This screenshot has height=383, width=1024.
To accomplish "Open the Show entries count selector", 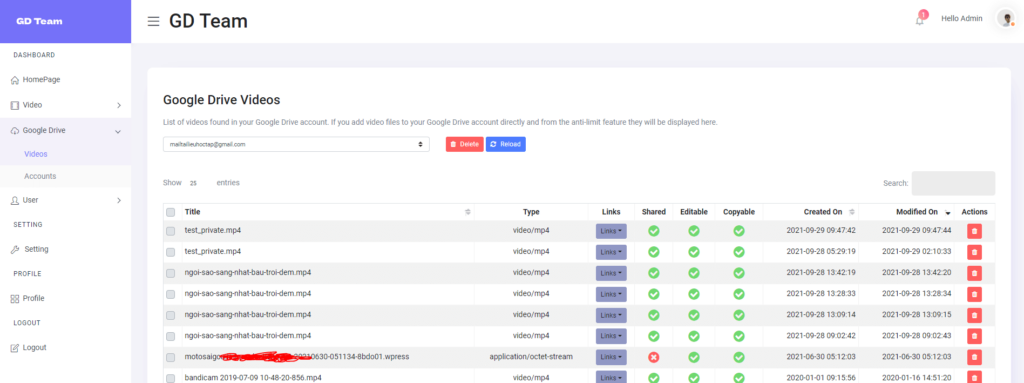I will pyautogui.click(x=195, y=183).
